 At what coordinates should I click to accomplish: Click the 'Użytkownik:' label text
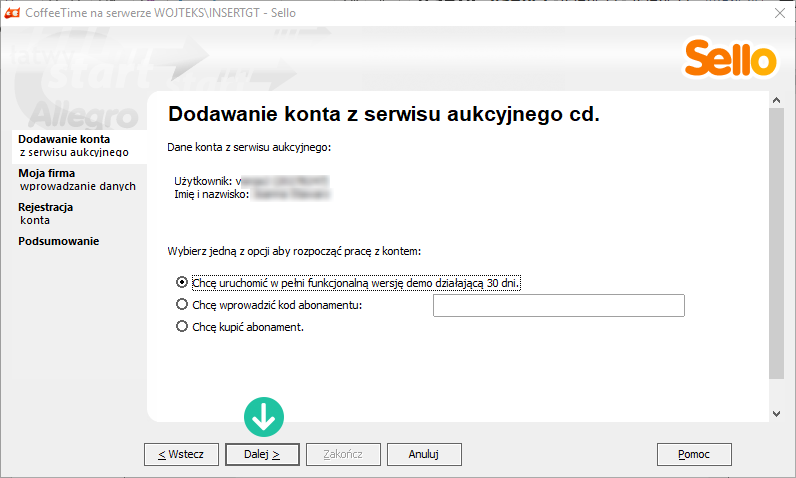click(203, 181)
